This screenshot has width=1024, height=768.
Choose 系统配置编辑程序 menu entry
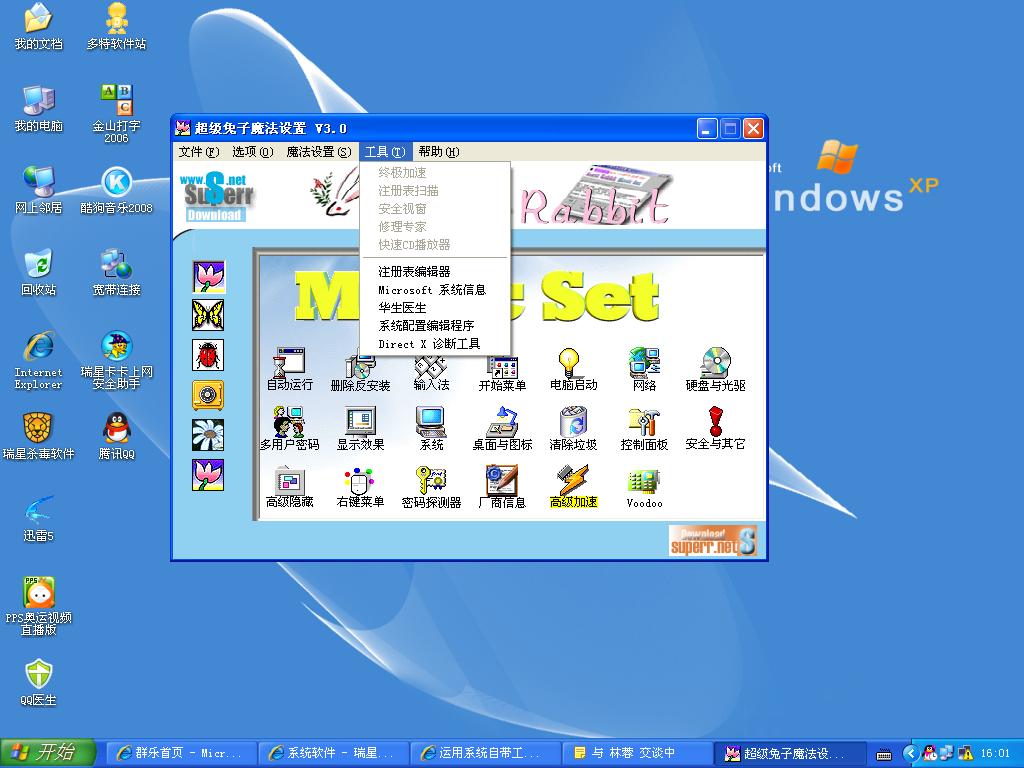tap(435, 325)
